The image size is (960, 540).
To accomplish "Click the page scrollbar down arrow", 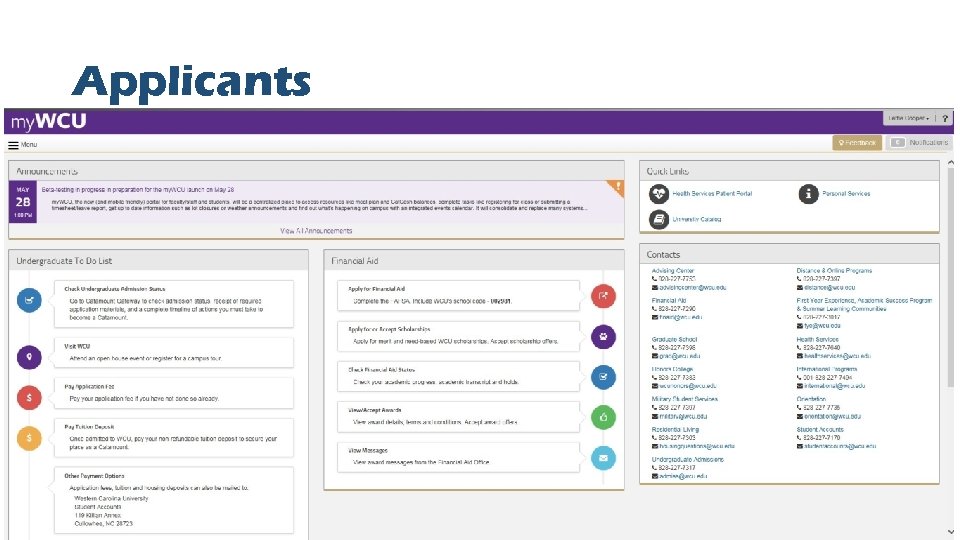I will pos(951,532).
